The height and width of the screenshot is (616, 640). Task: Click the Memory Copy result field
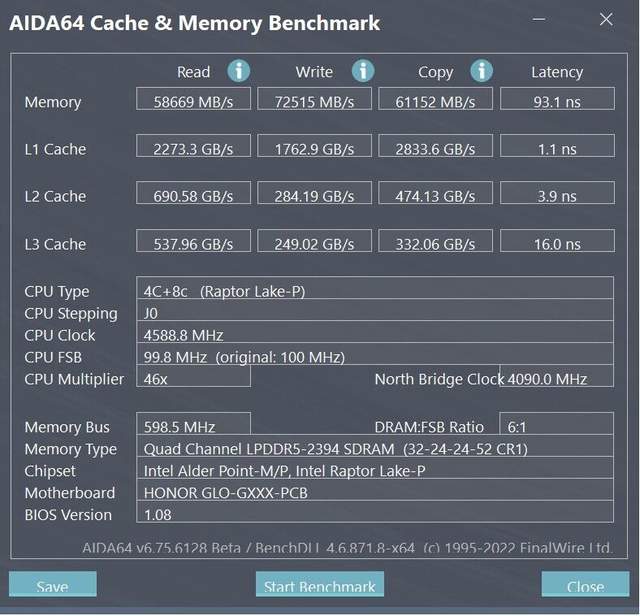[436, 101]
